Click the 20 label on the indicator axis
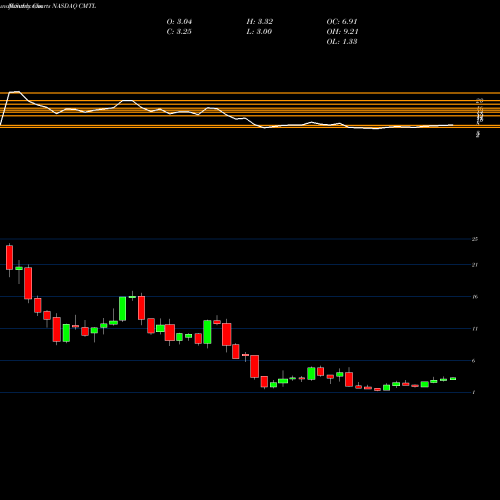 click(480, 100)
